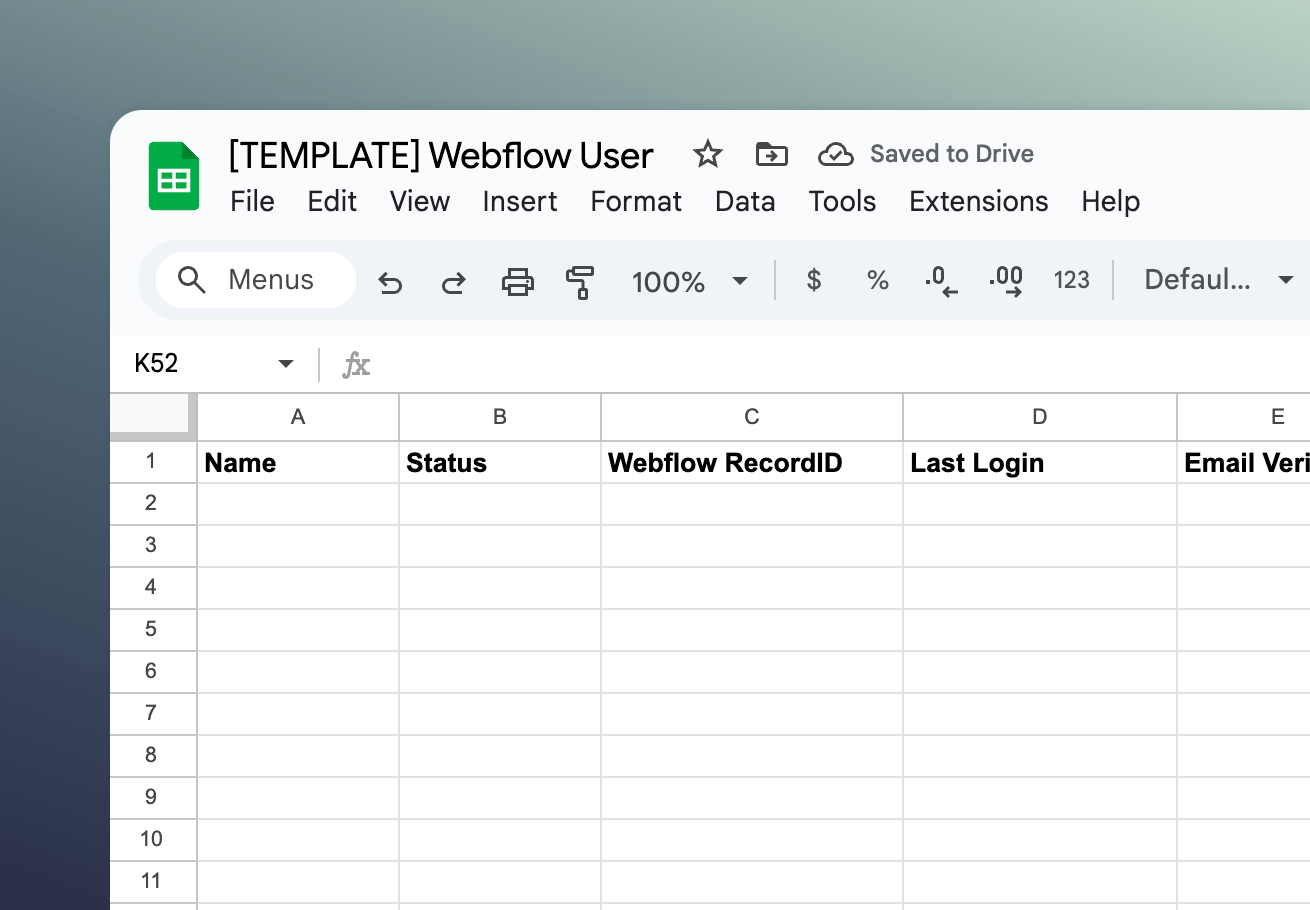This screenshot has height=910, width=1310.
Task: Decrease decimal places
Action: pos(941,281)
